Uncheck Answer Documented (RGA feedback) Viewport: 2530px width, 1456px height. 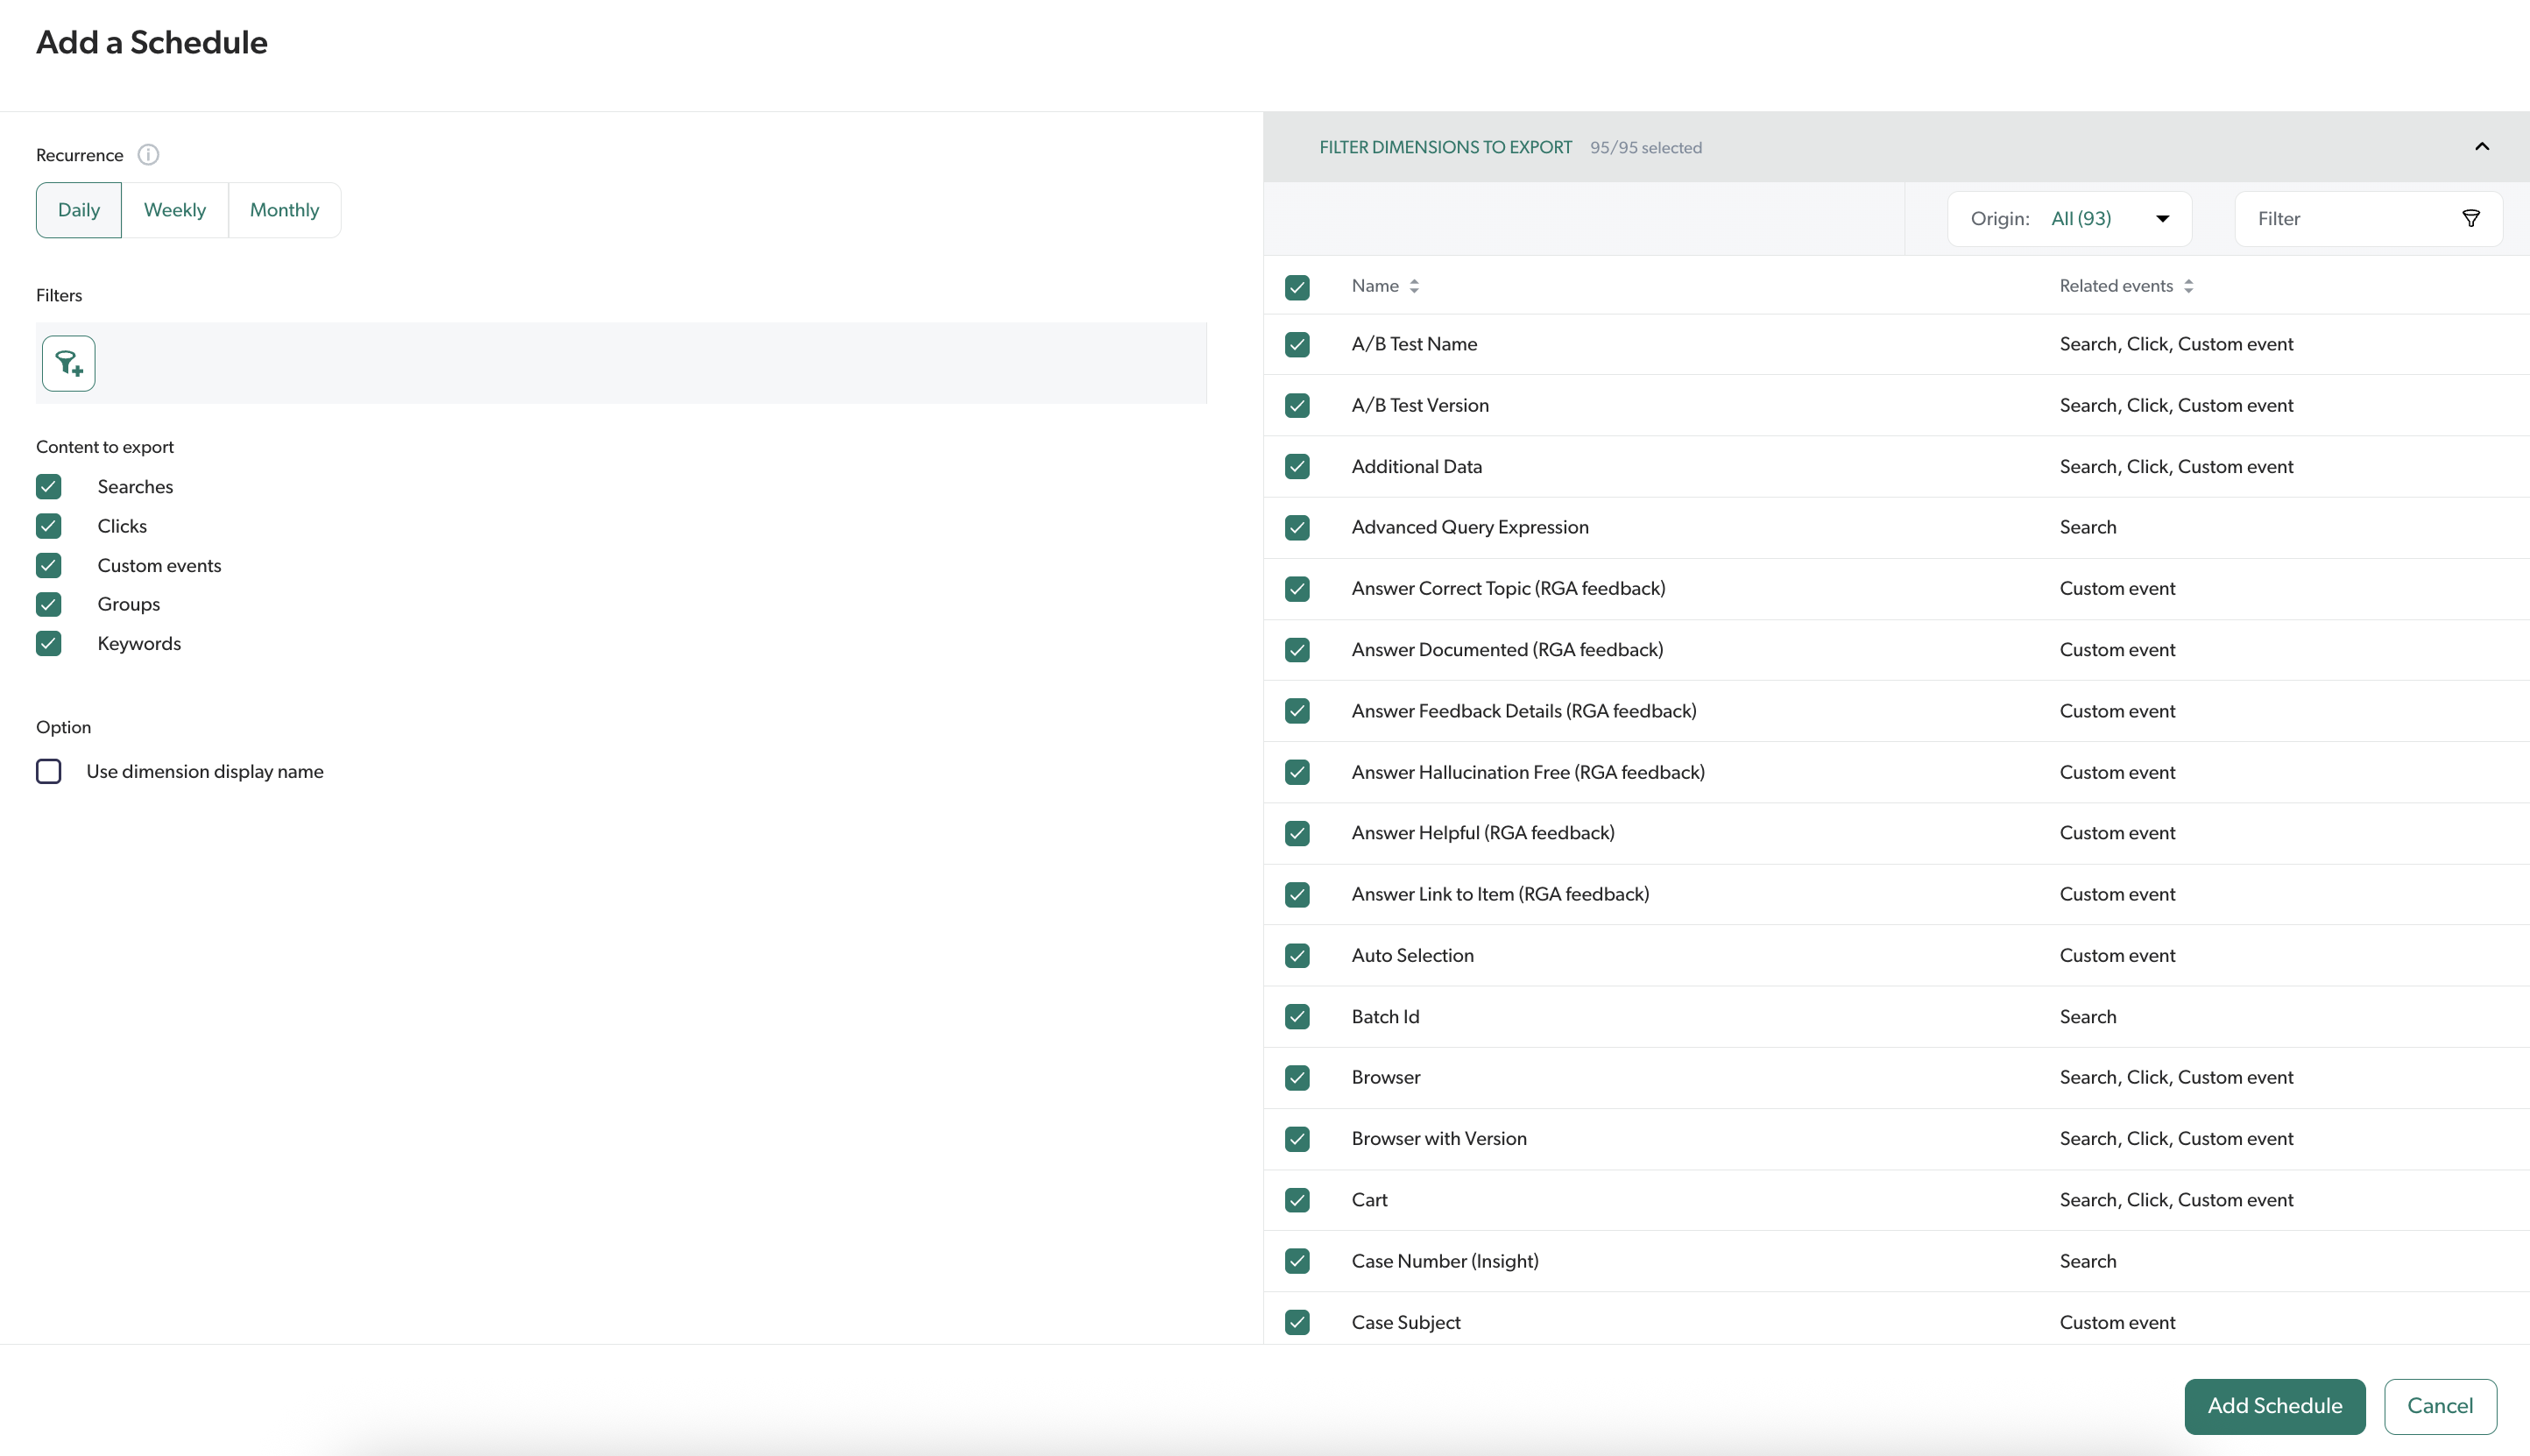click(x=1297, y=650)
